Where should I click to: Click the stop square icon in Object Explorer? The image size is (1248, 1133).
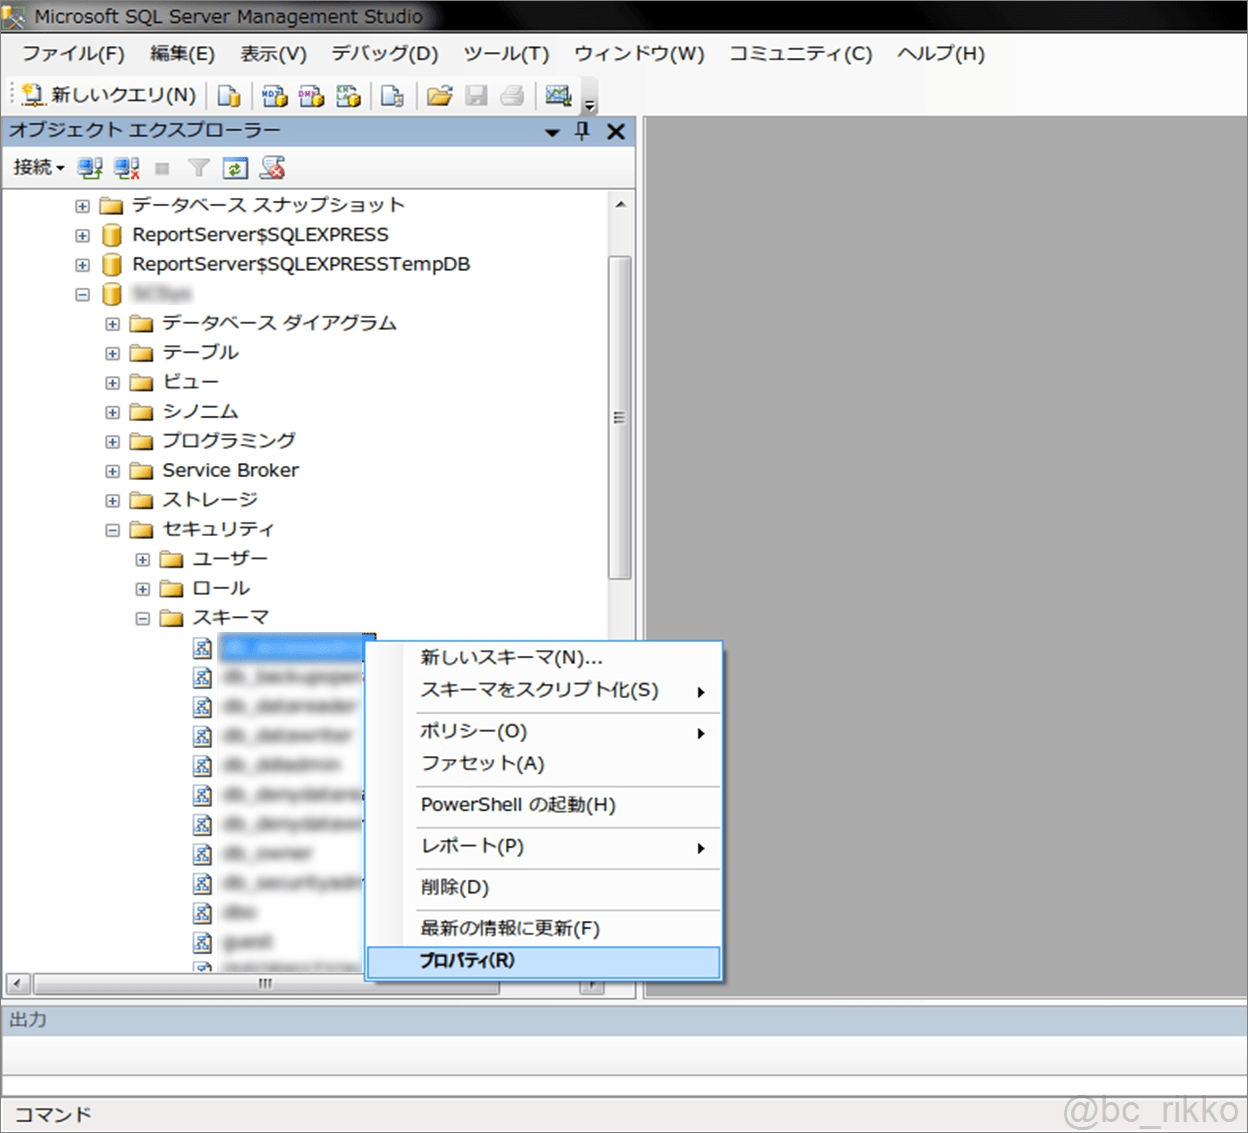point(162,169)
